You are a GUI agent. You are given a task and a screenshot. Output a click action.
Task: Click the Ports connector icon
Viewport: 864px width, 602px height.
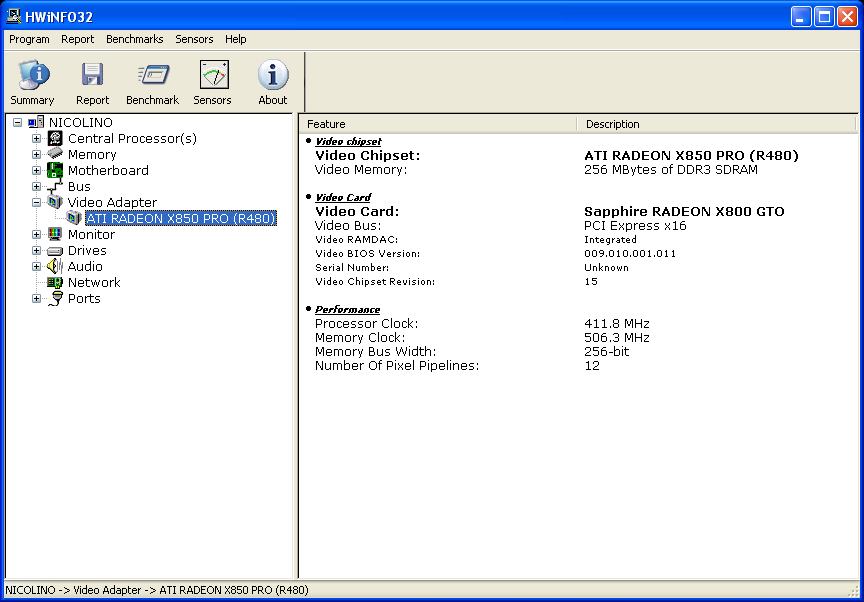(55, 299)
